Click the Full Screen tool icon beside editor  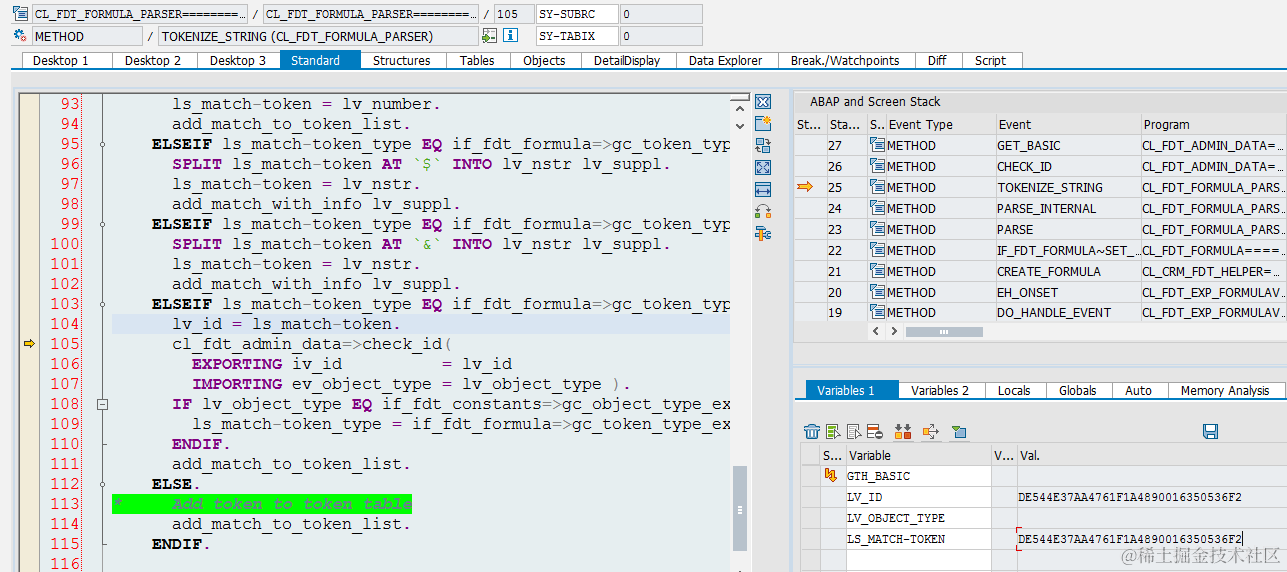pos(763,168)
